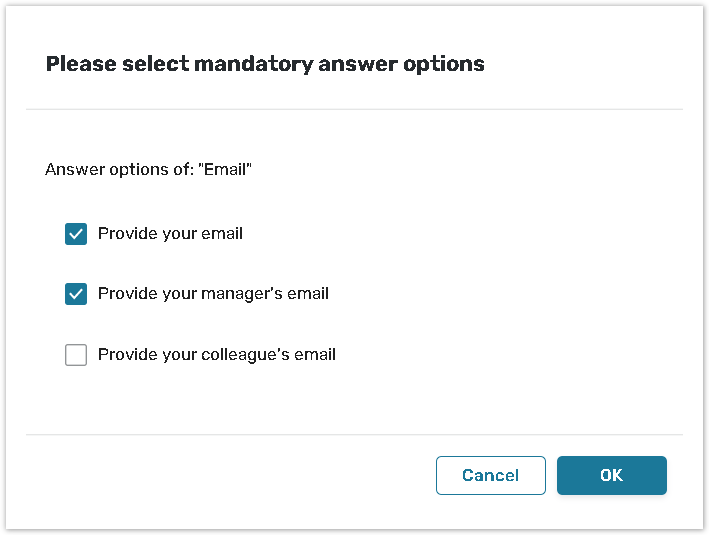Click the quoted "Email" question name
The image size is (709, 535).
tap(227, 170)
